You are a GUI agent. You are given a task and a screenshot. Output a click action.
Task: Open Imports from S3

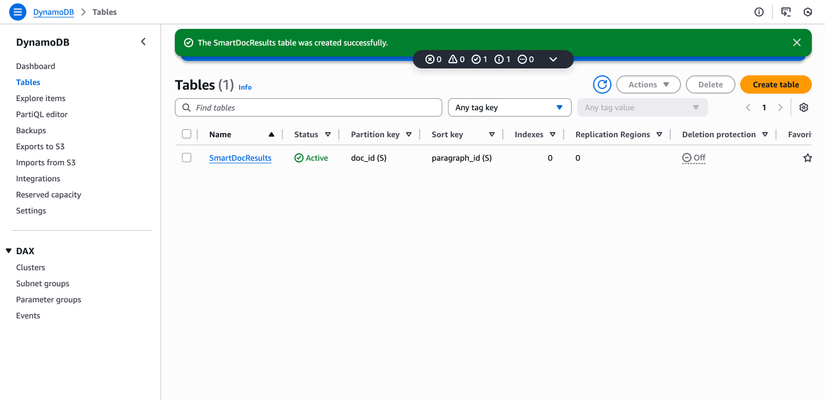[46, 163]
